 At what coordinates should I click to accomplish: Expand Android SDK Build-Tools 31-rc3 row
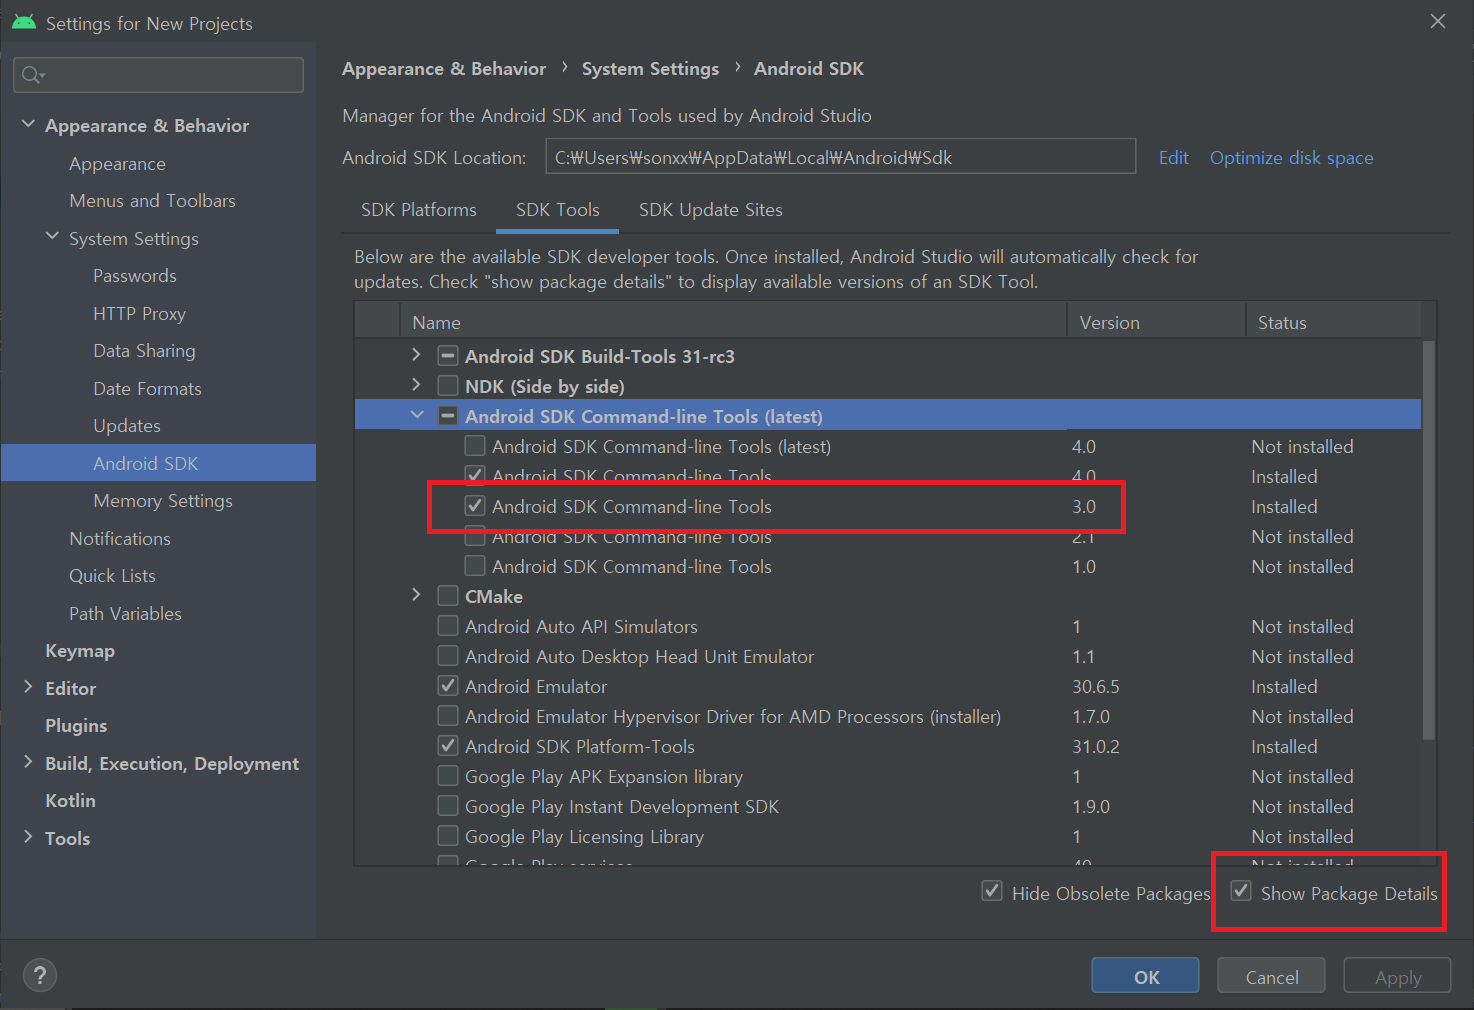tap(416, 355)
